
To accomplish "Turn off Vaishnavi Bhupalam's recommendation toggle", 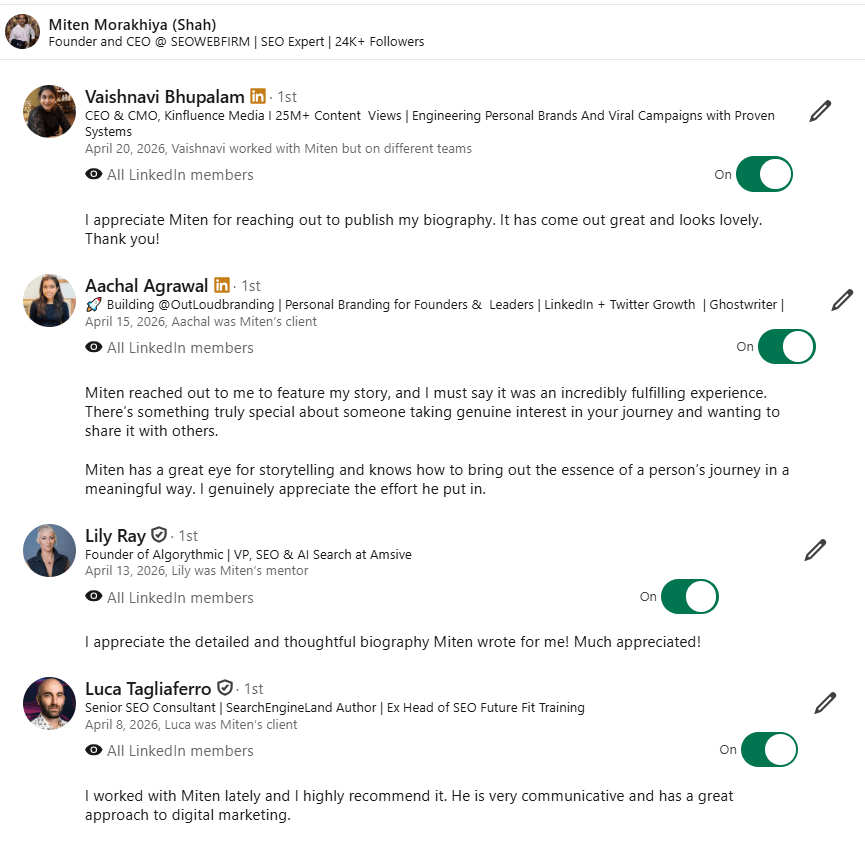I will pos(764,174).
